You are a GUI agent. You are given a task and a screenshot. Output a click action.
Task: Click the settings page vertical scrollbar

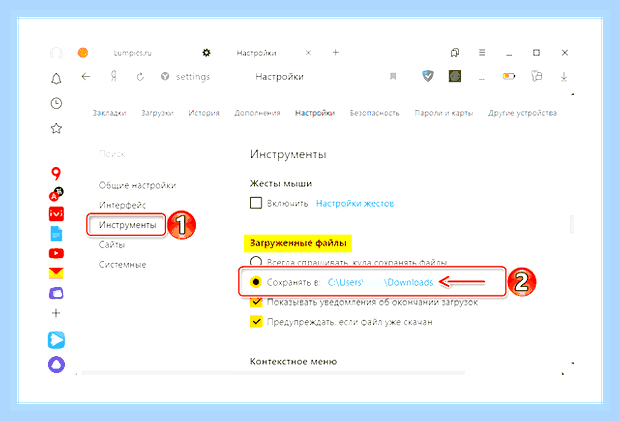[x=572, y=224]
